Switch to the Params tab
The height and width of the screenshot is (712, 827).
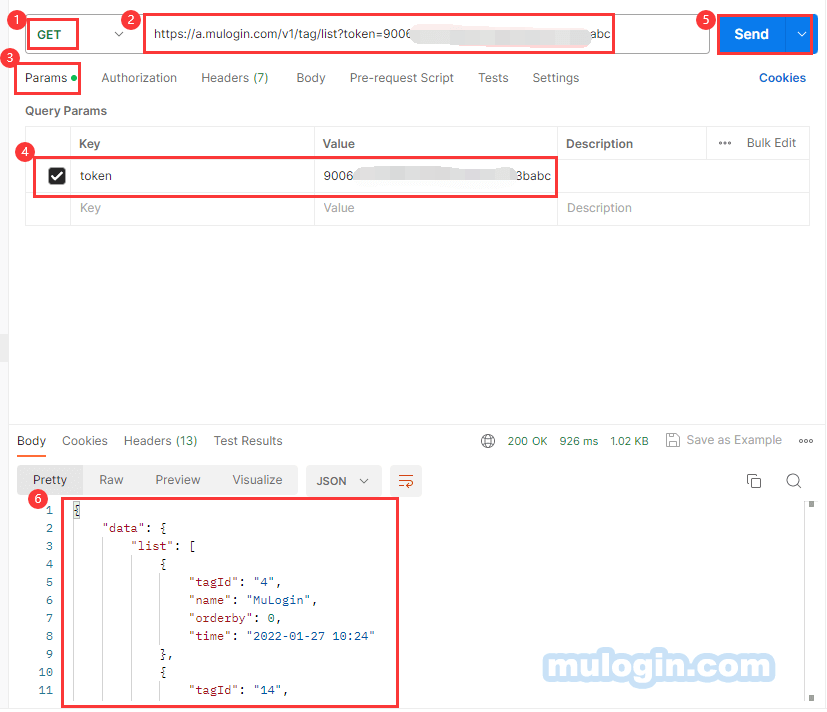click(x=51, y=78)
